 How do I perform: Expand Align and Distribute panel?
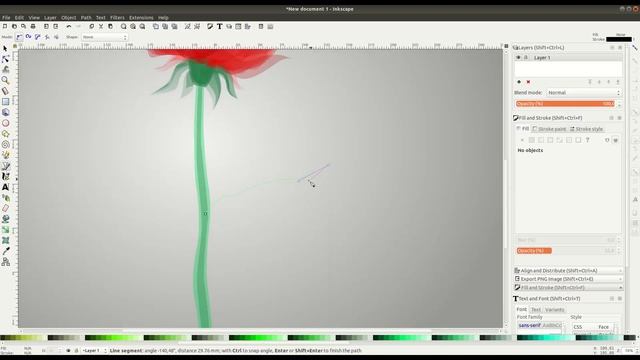click(x=568, y=271)
